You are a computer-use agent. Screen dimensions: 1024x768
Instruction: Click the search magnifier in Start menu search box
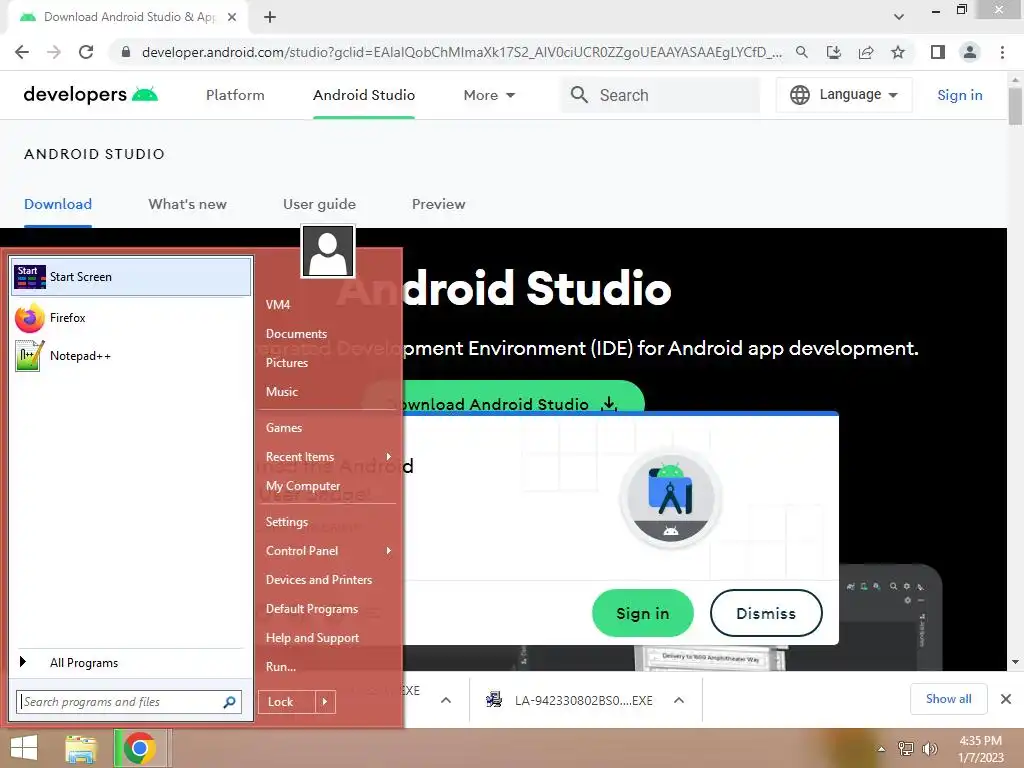229,702
